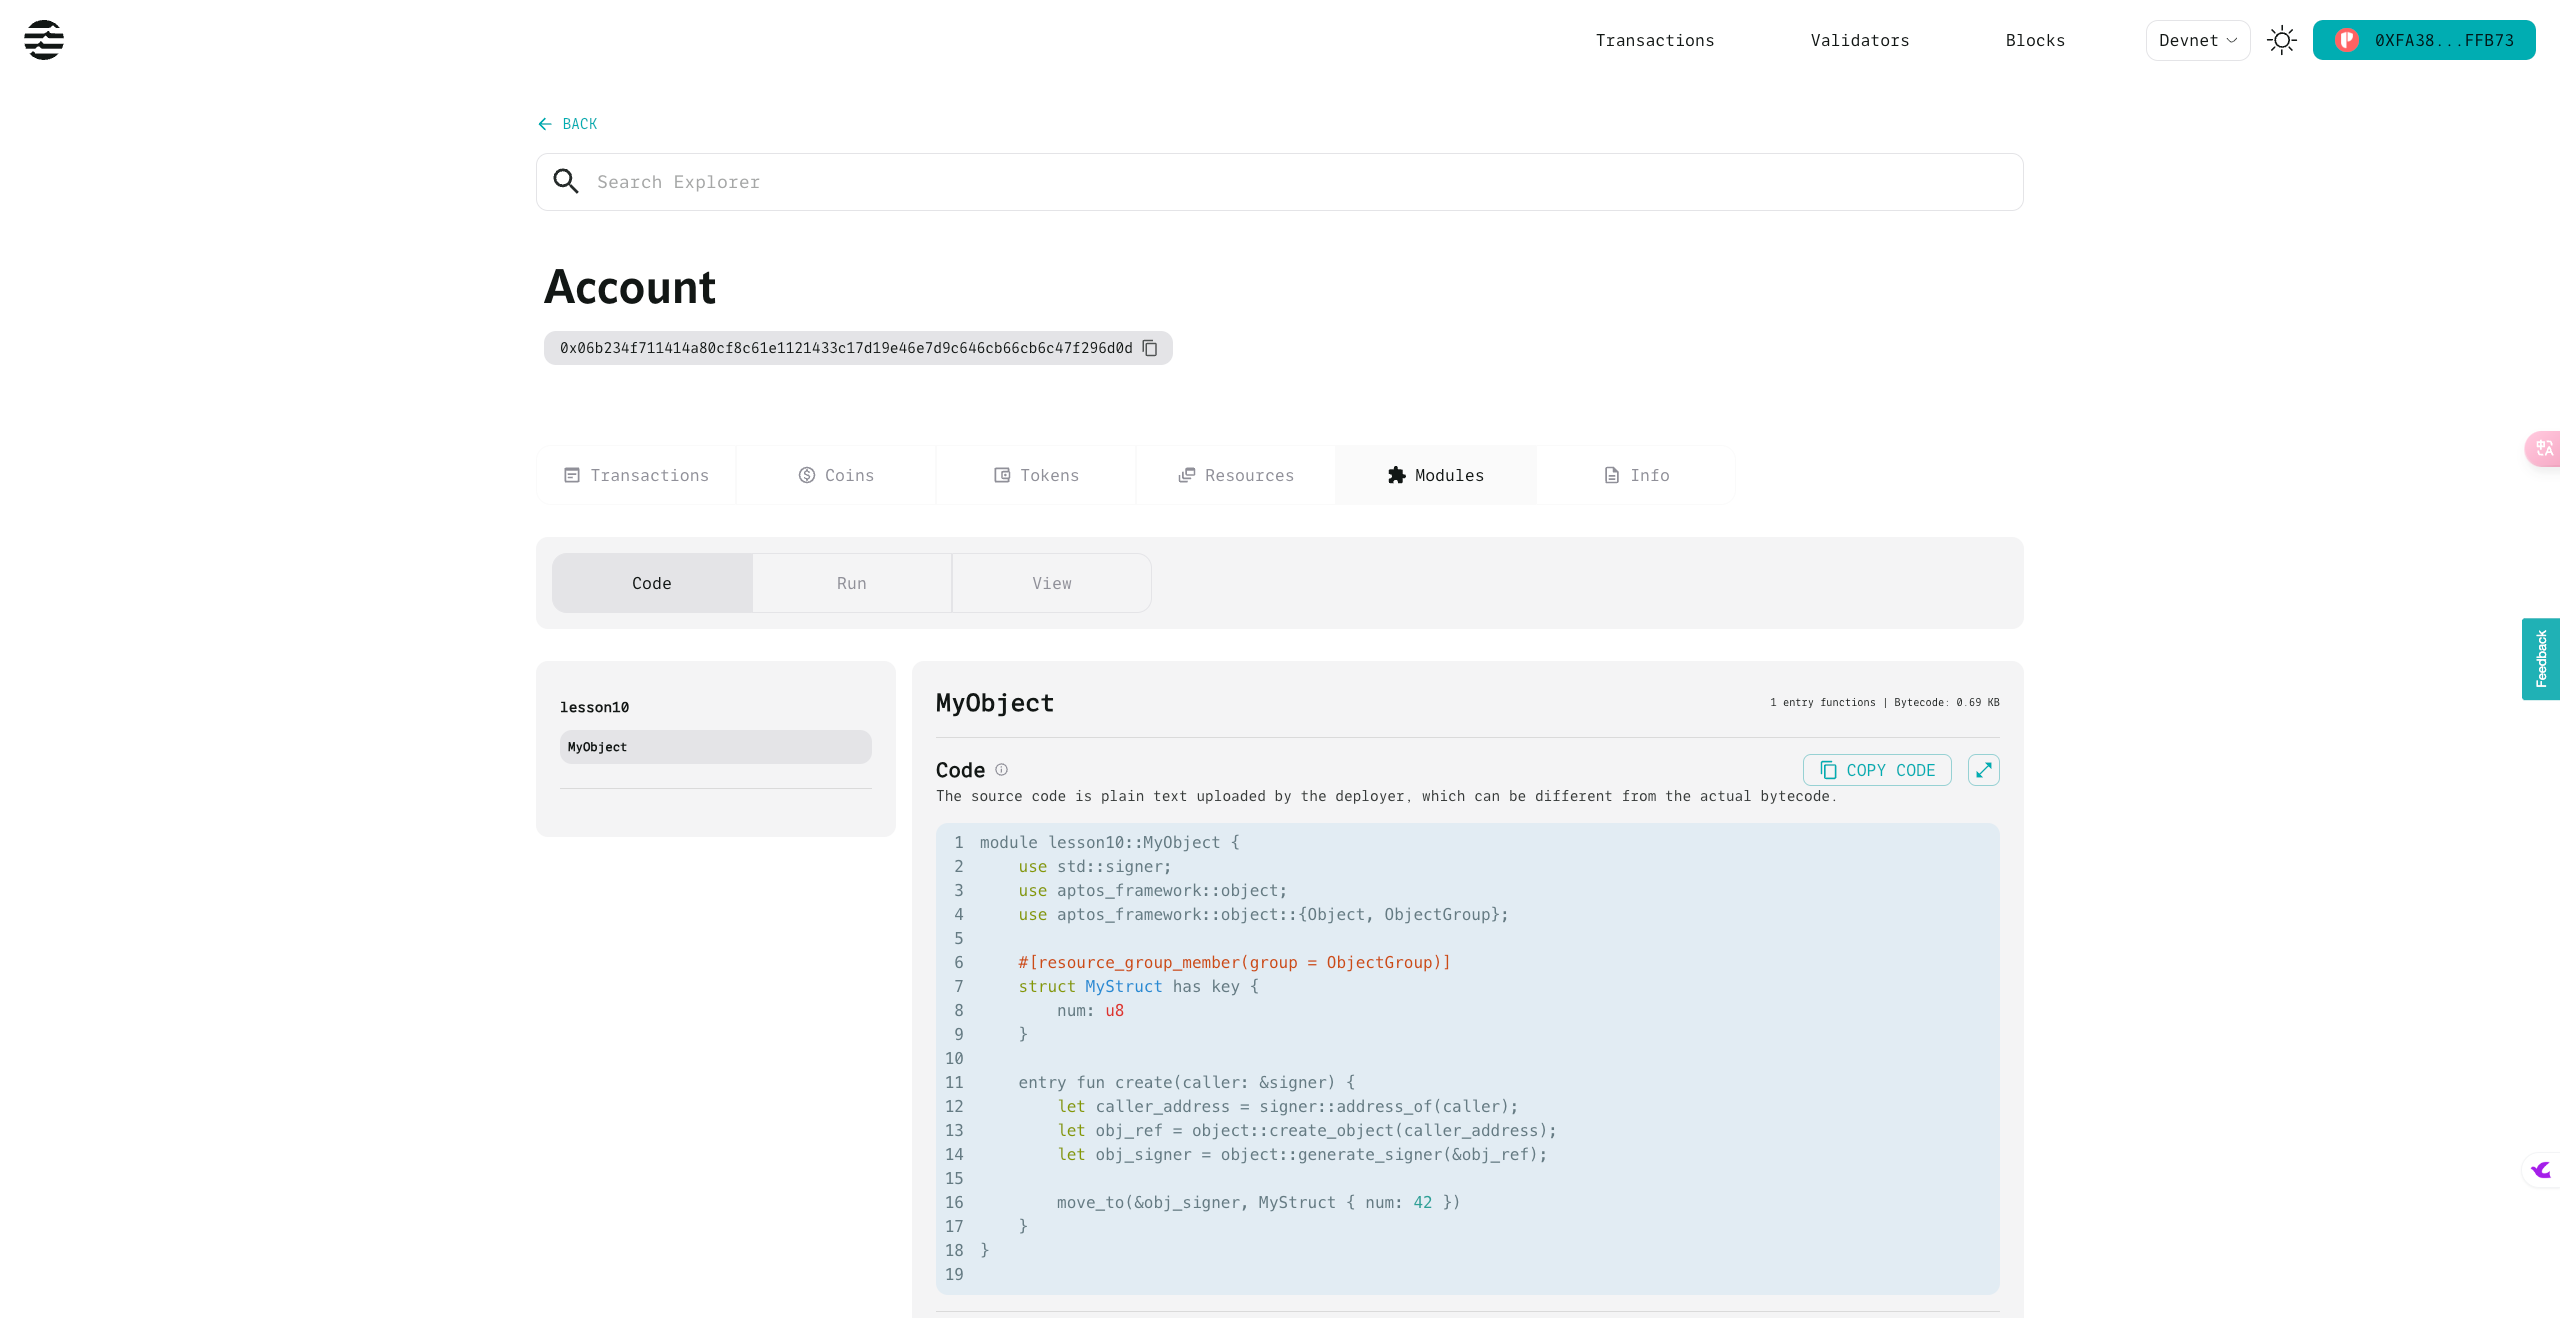This screenshot has width=2560, height=1318.
Task: Focus the Search Explorer input field
Action: pos(1280,182)
